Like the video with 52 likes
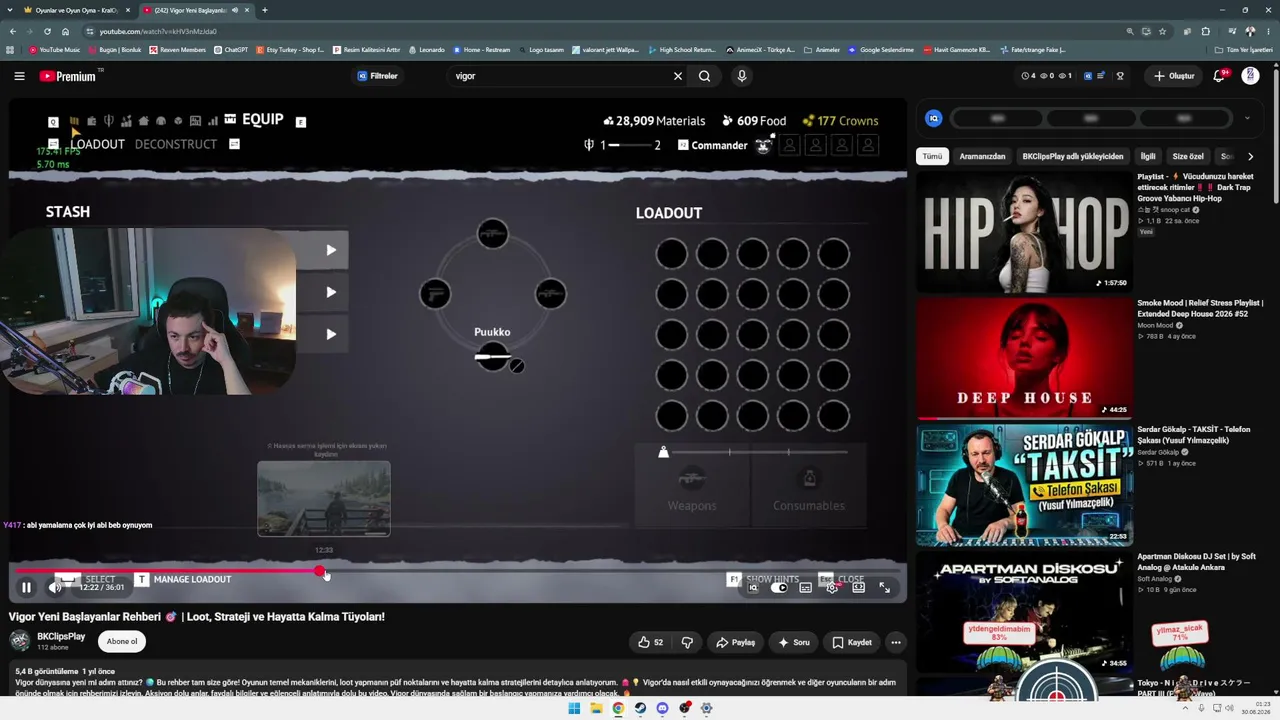1280x720 pixels. click(x=651, y=643)
